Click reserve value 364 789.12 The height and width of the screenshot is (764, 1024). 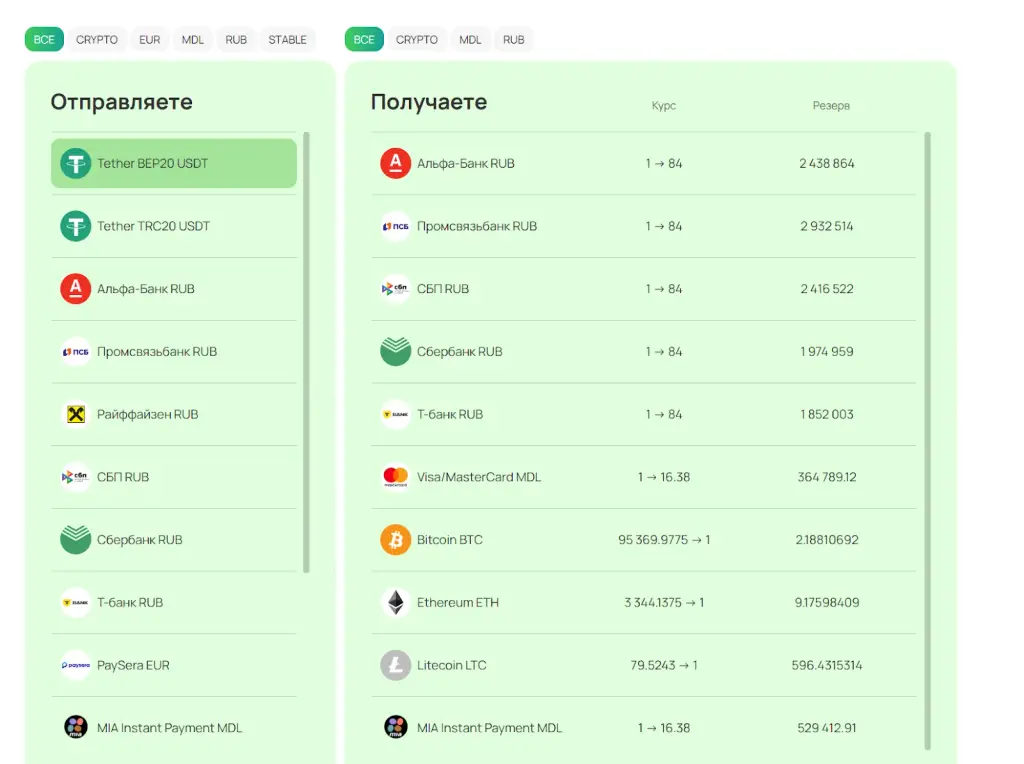(x=827, y=477)
